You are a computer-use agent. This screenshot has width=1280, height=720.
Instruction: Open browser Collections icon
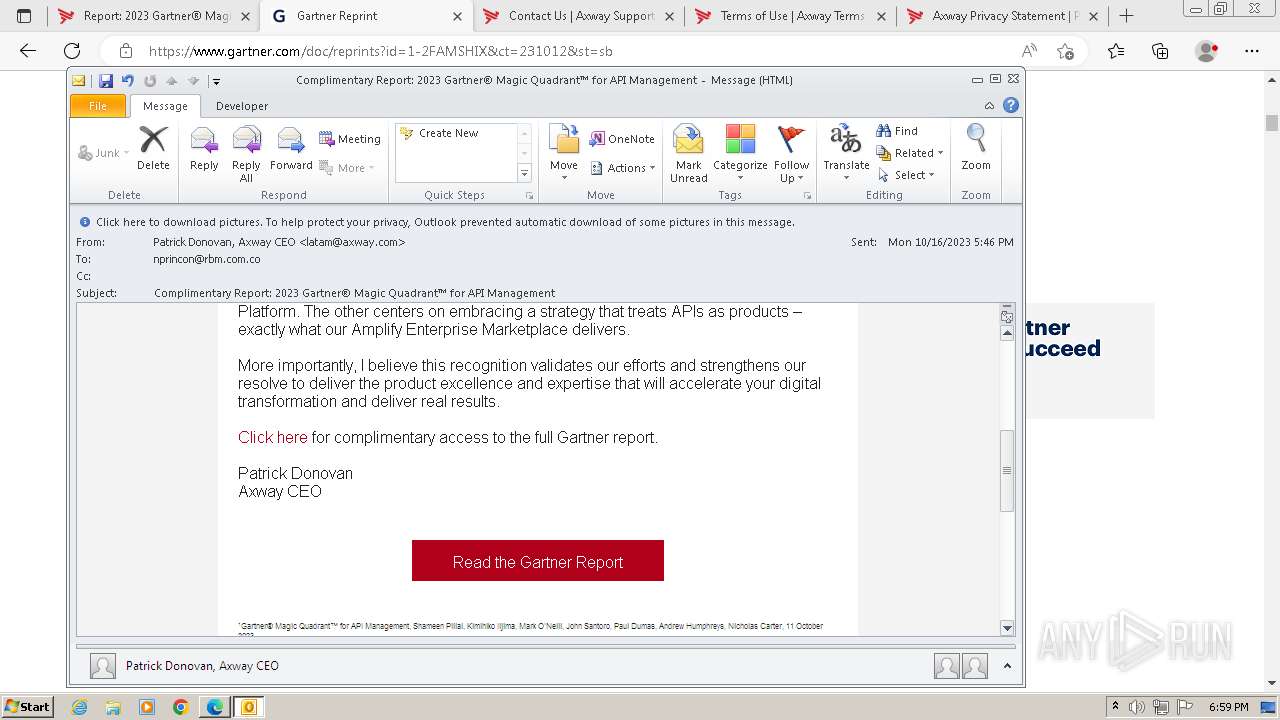tap(1160, 51)
